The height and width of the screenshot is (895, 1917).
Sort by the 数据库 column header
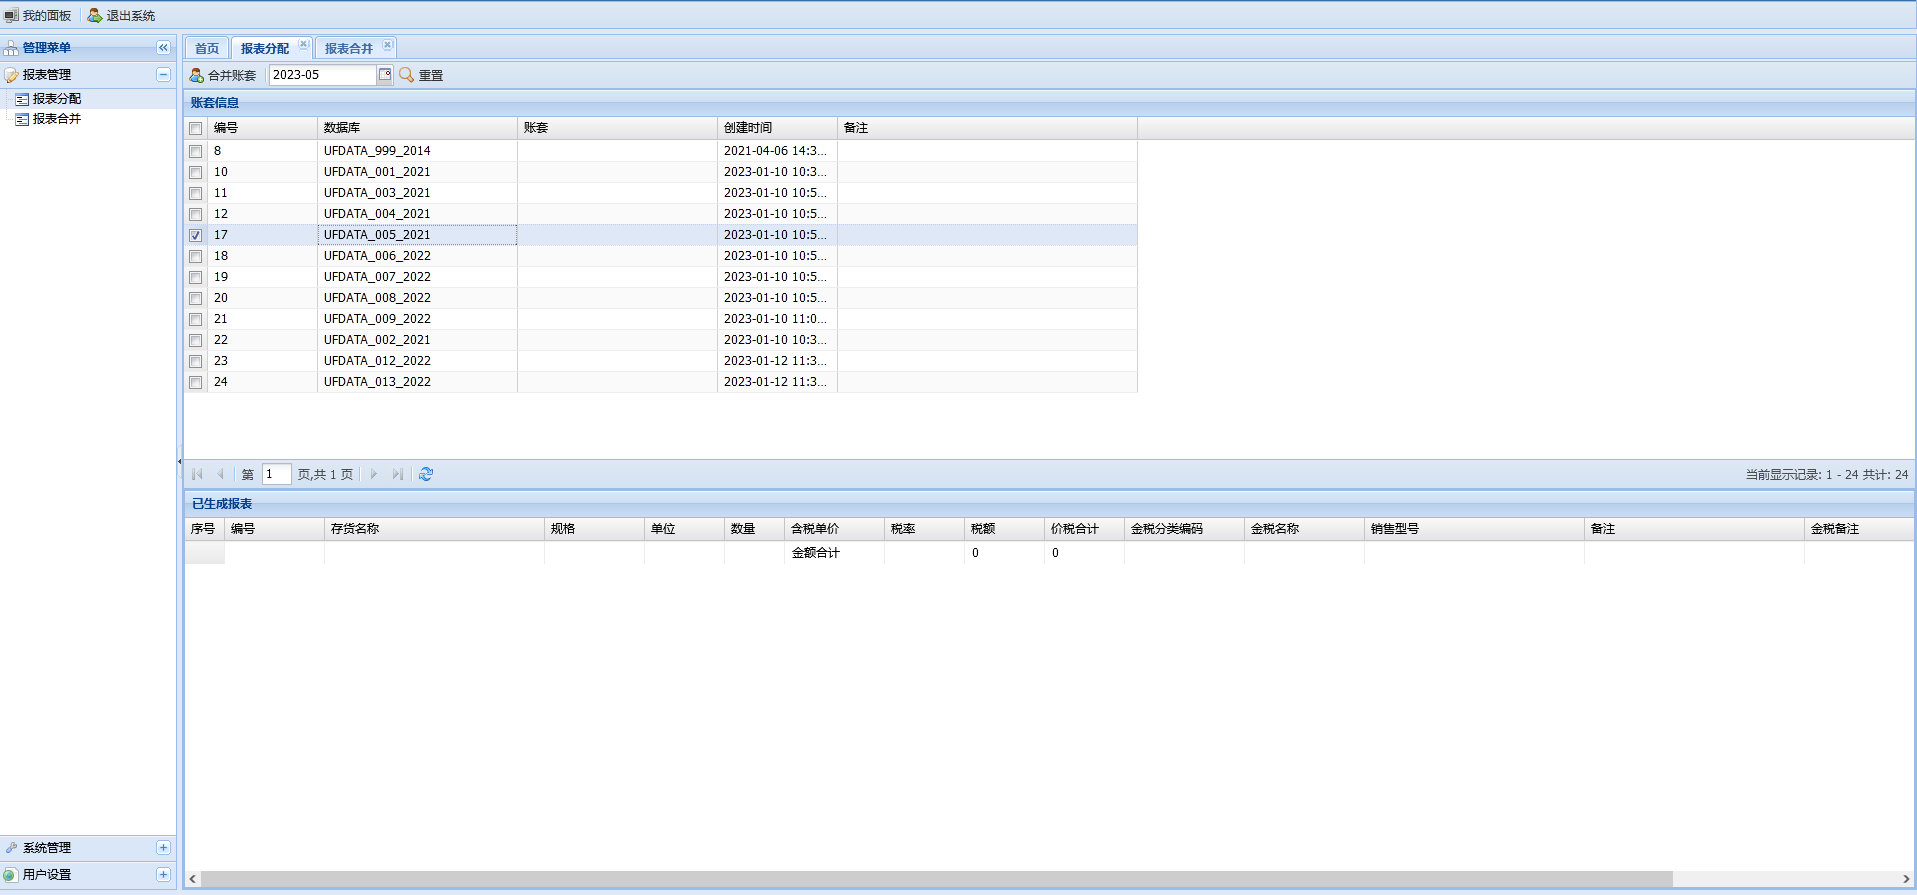pyautogui.click(x=417, y=128)
